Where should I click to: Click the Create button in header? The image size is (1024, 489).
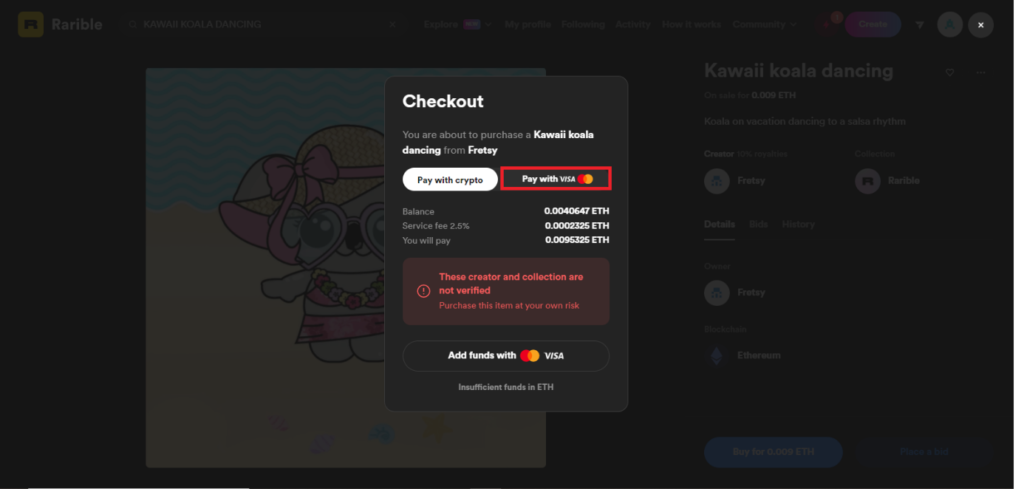pos(872,25)
